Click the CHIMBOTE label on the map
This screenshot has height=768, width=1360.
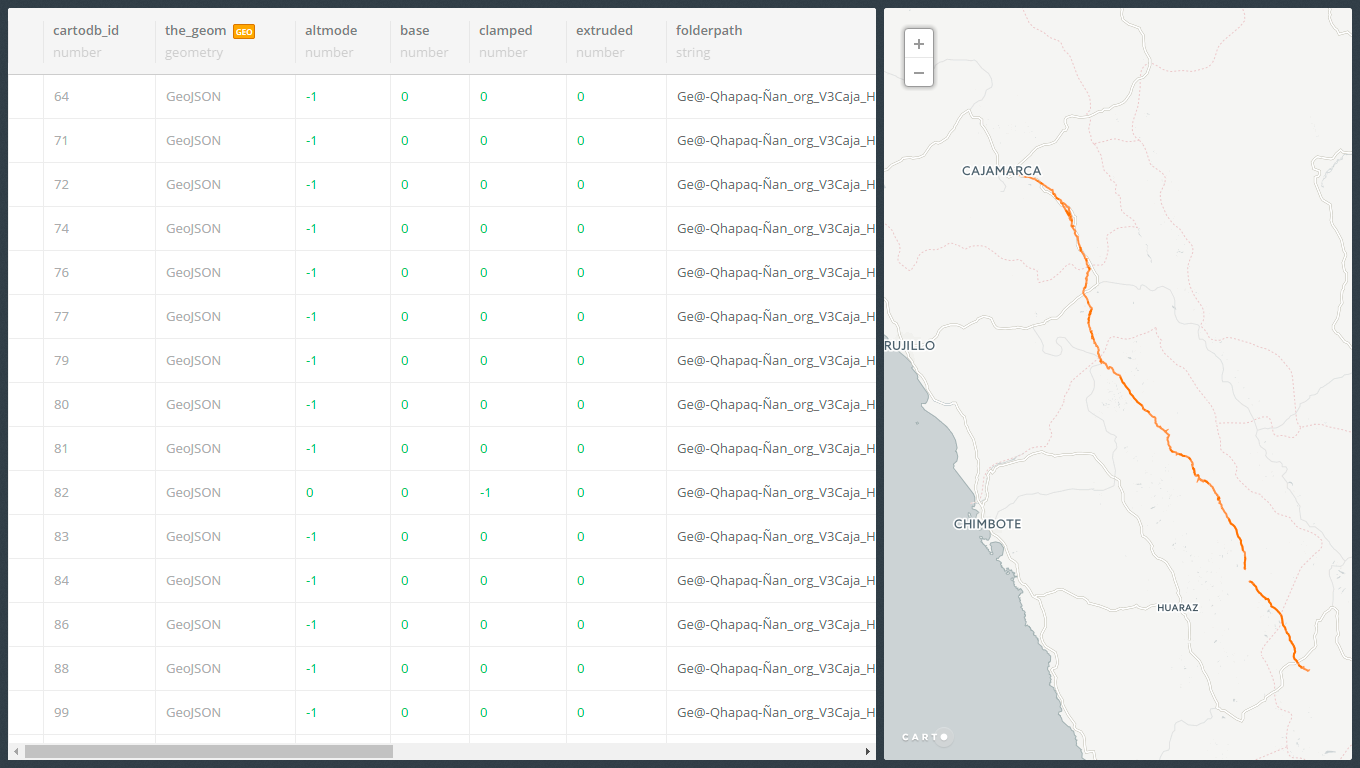(988, 524)
